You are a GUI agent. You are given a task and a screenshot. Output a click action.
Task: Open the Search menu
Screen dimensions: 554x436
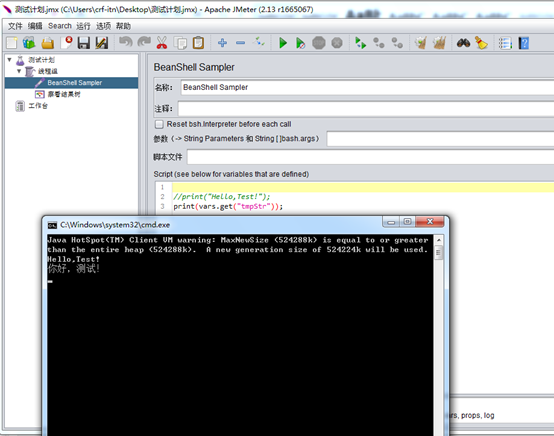tap(60, 26)
